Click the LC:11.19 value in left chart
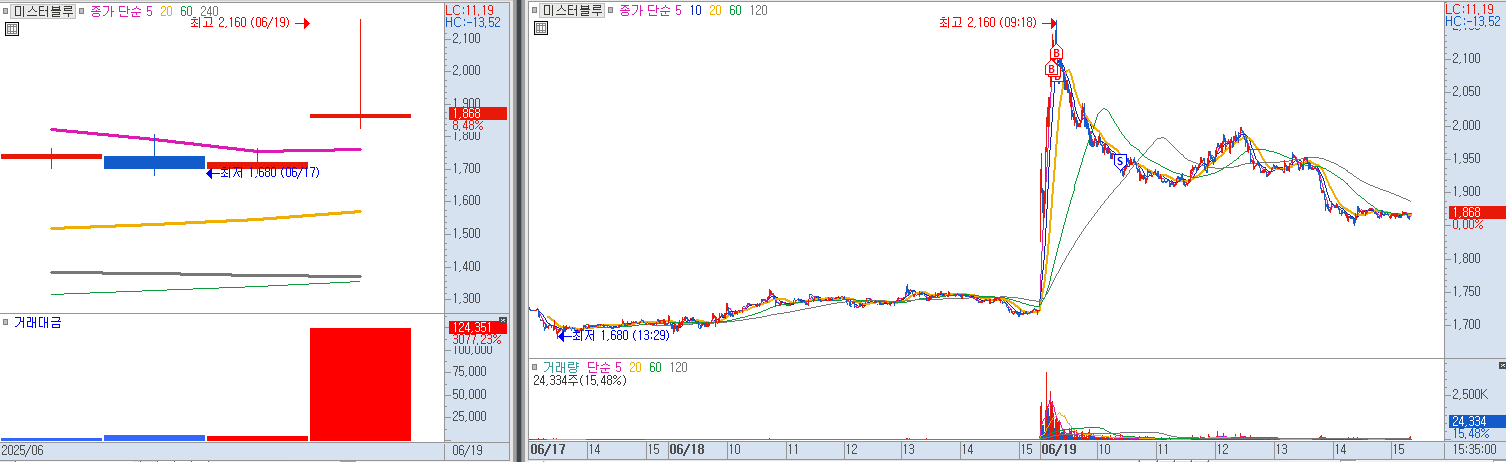The height and width of the screenshot is (462, 1506). (468, 9)
